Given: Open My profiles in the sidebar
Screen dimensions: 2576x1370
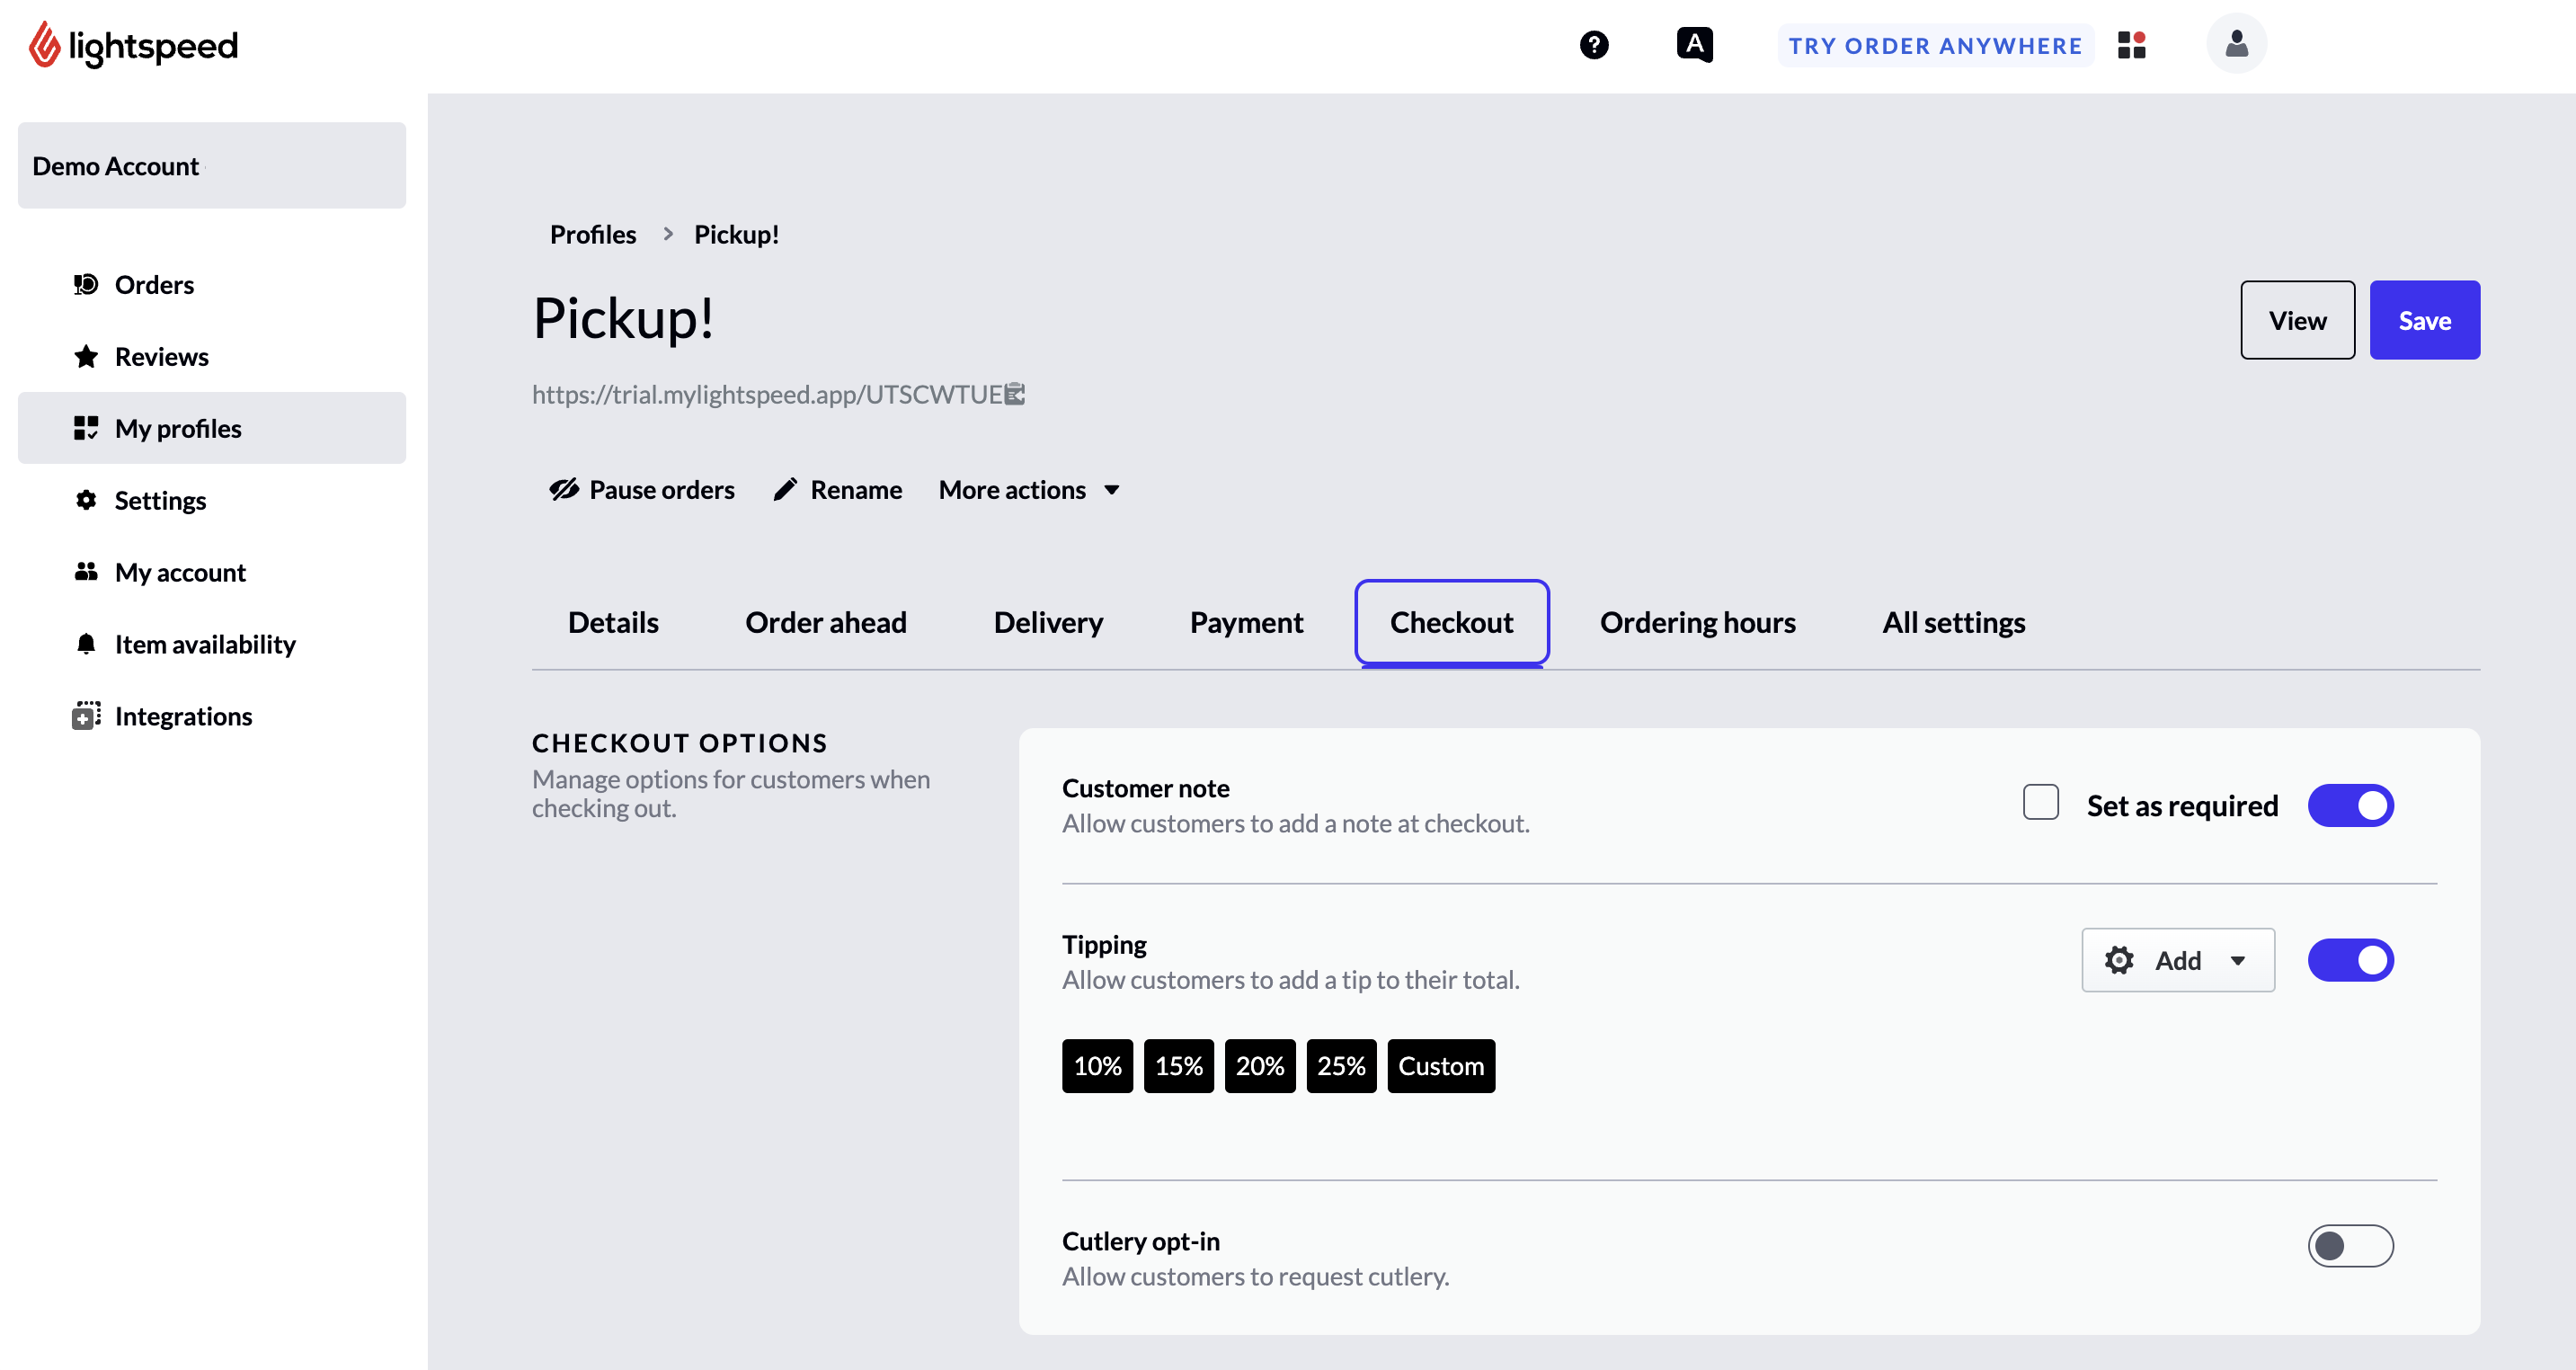Looking at the screenshot, I should [212, 429].
